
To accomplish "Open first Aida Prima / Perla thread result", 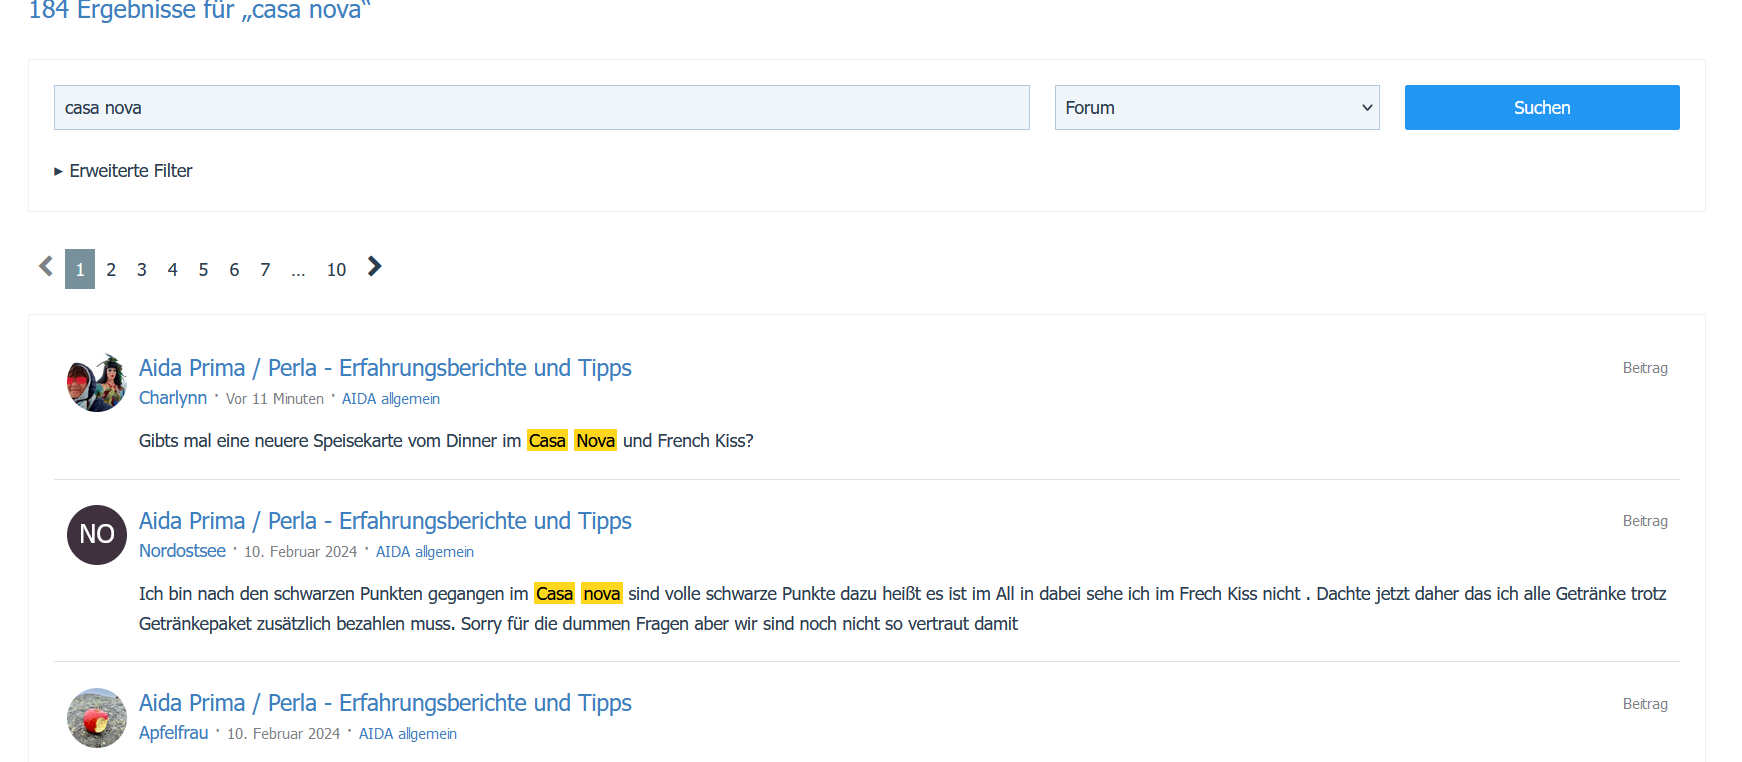I will pyautogui.click(x=385, y=368).
